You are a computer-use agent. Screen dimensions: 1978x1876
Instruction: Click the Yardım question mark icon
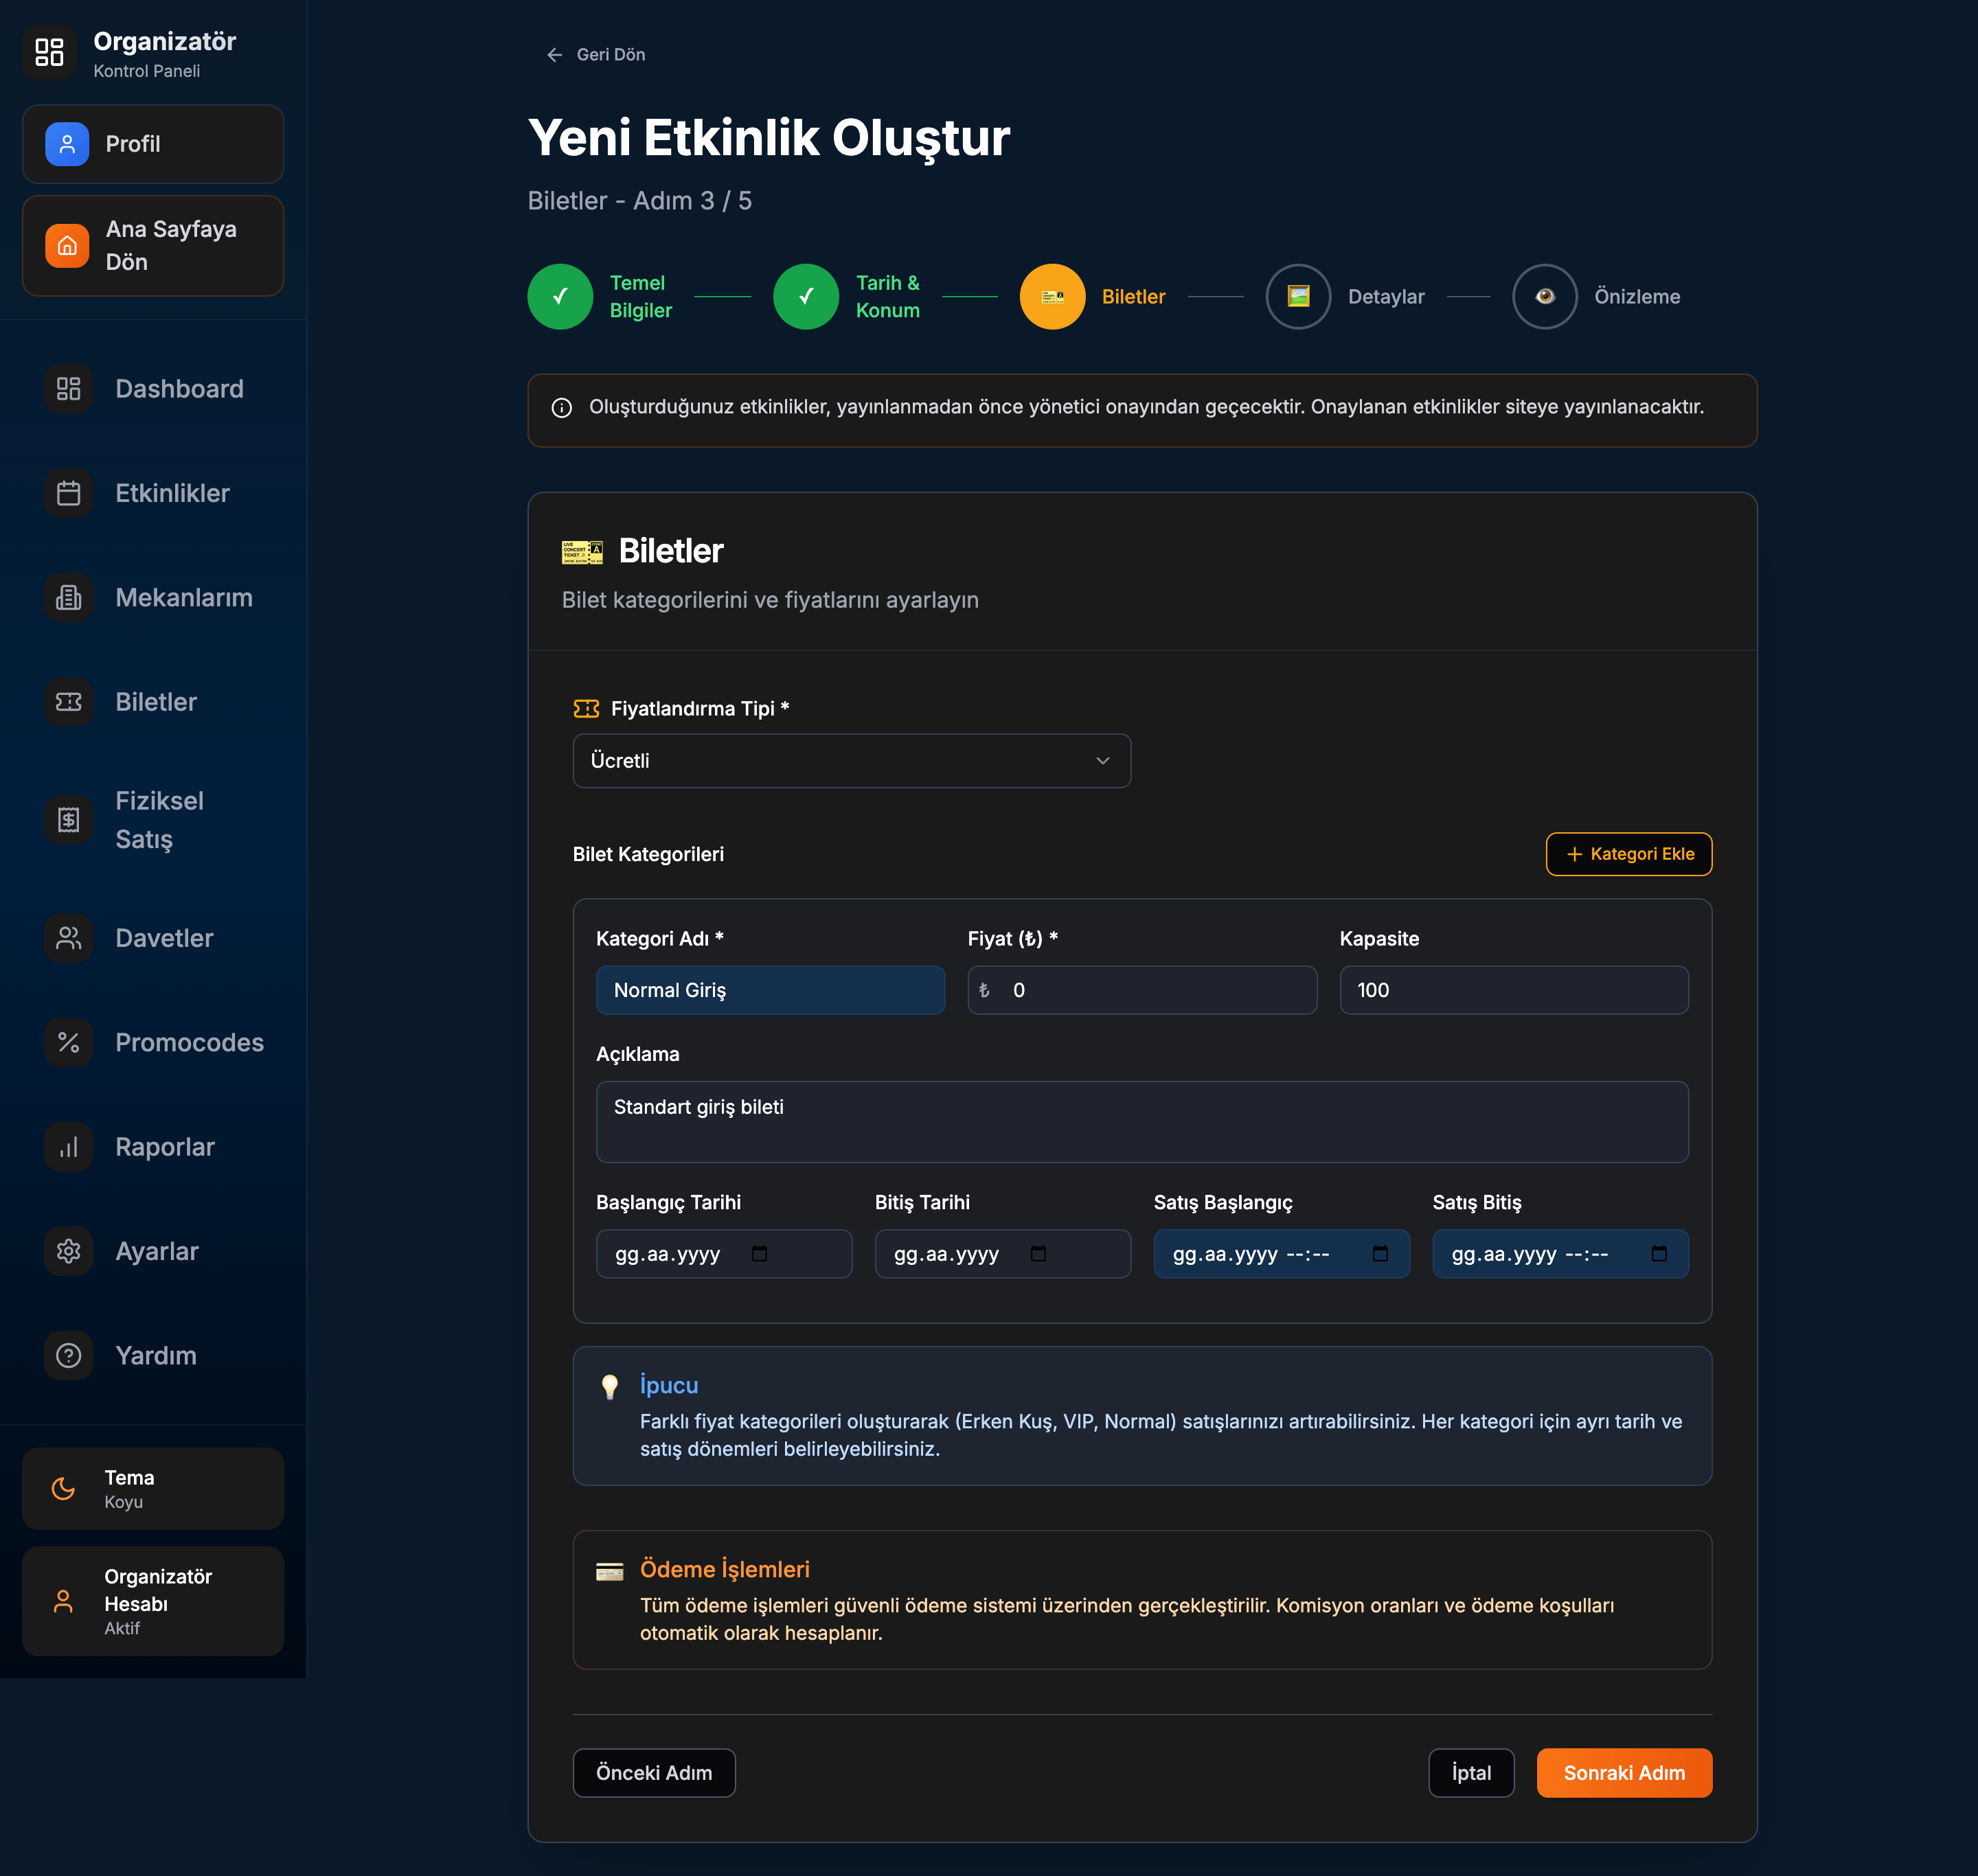coord(68,1355)
